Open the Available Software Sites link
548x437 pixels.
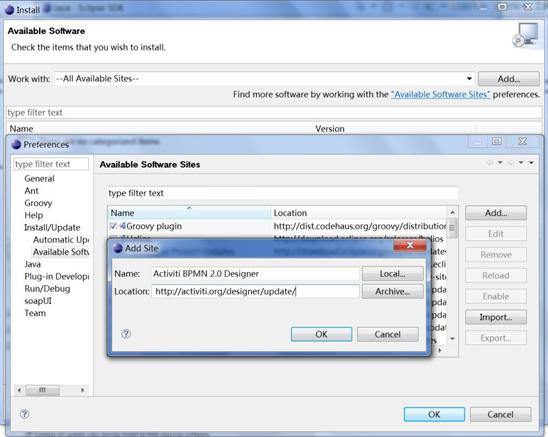[x=440, y=94]
